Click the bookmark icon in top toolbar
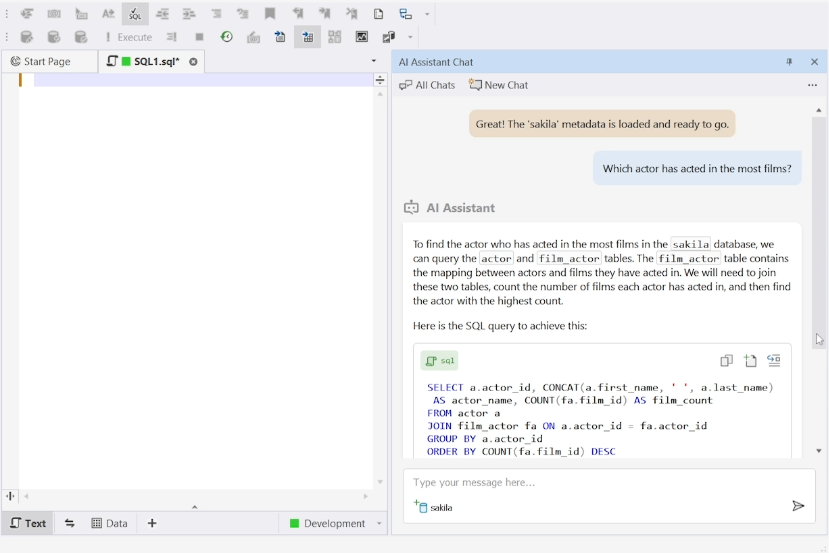The image size is (829, 553). pyautogui.click(x=270, y=14)
